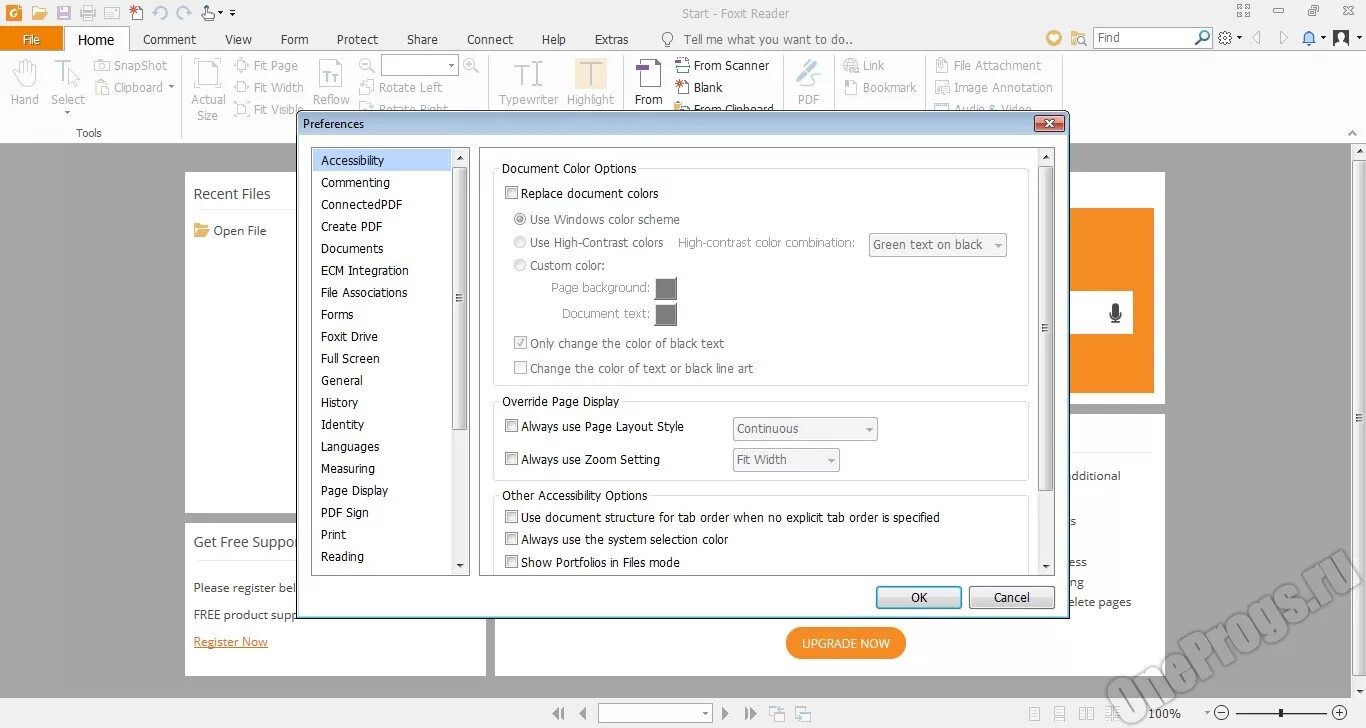
Task: Click the folder search icon beside Find
Action: pos(1078,38)
